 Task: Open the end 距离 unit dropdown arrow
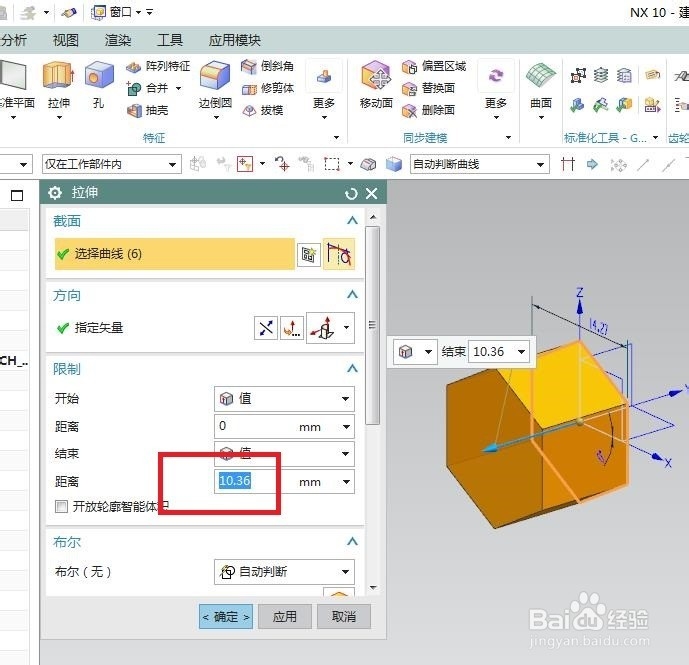click(x=346, y=482)
